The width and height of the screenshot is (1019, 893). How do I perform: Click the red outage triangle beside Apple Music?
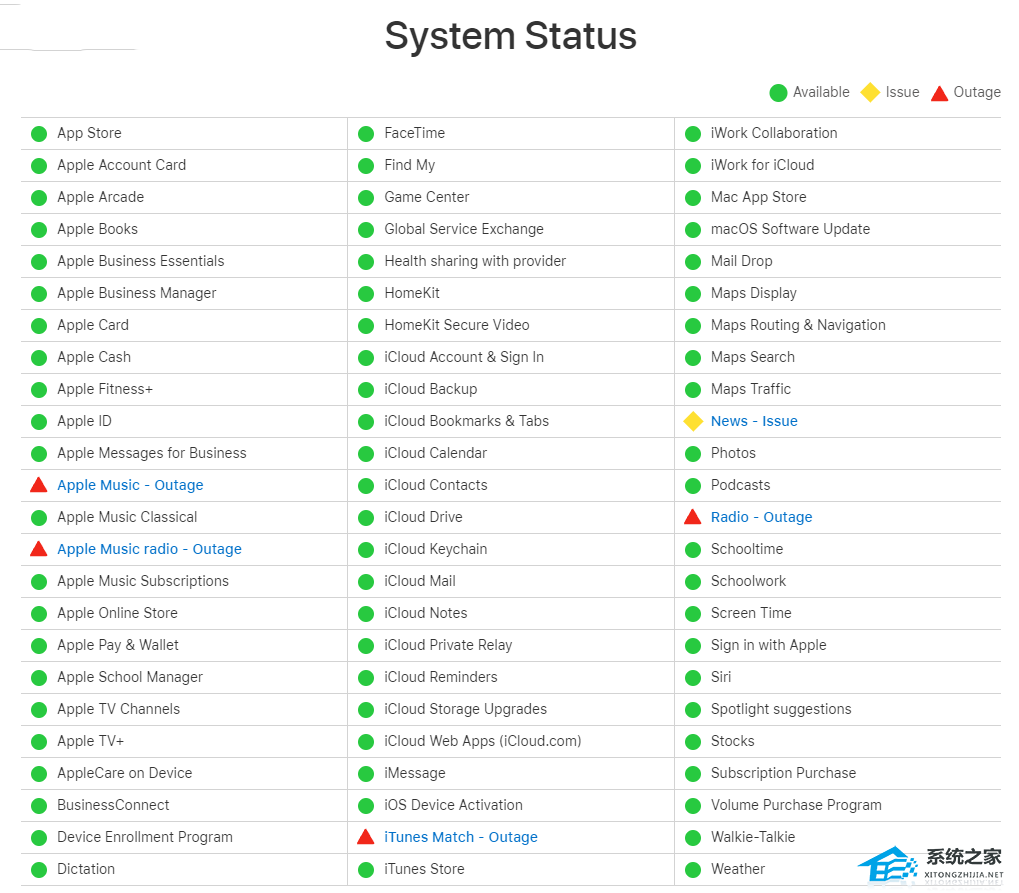(x=39, y=485)
